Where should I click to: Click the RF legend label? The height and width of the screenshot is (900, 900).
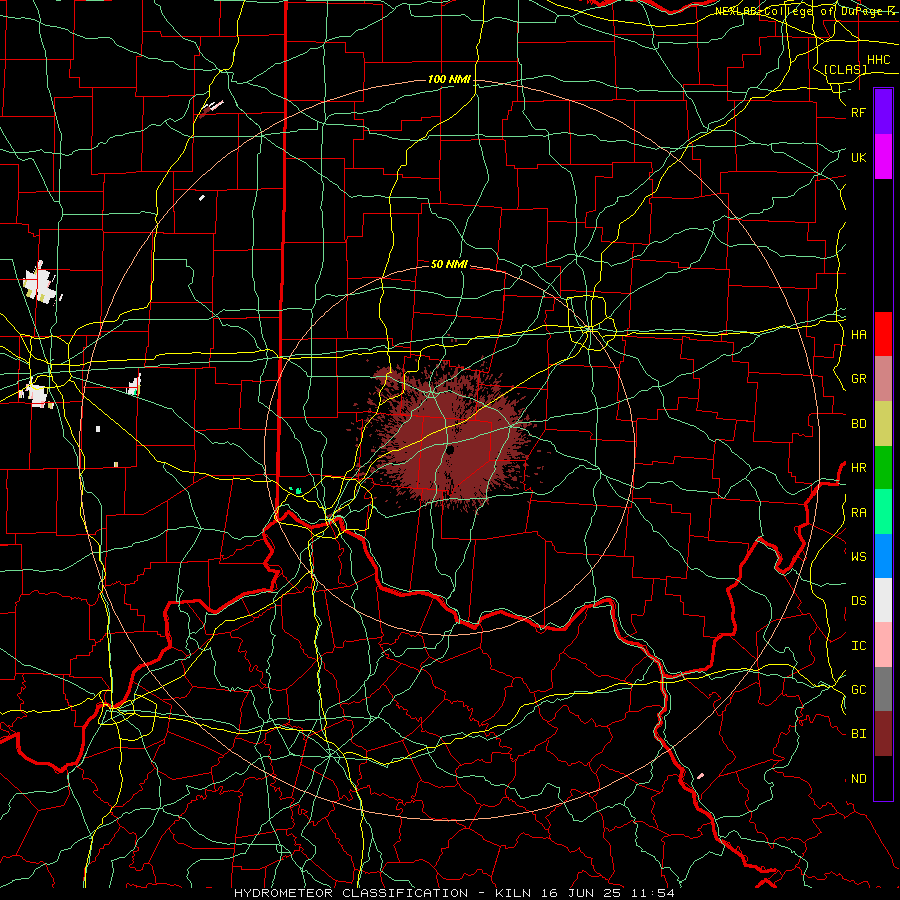coord(858,112)
